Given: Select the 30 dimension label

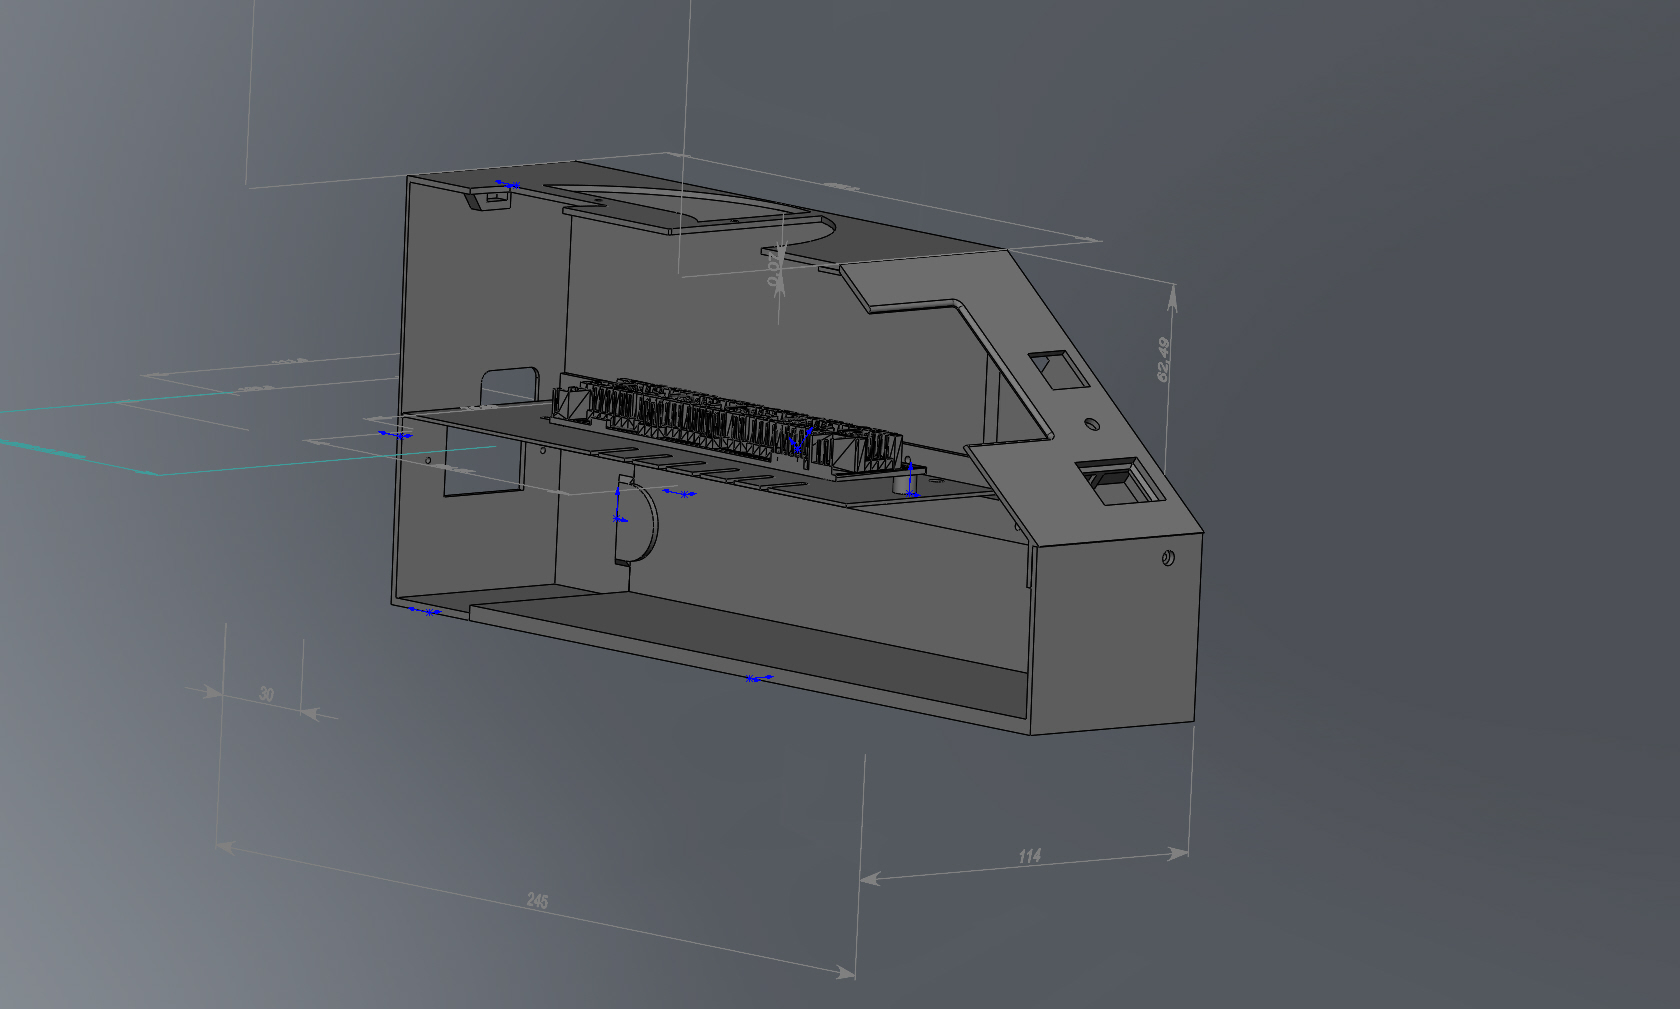Looking at the screenshot, I should click(x=266, y=693).
